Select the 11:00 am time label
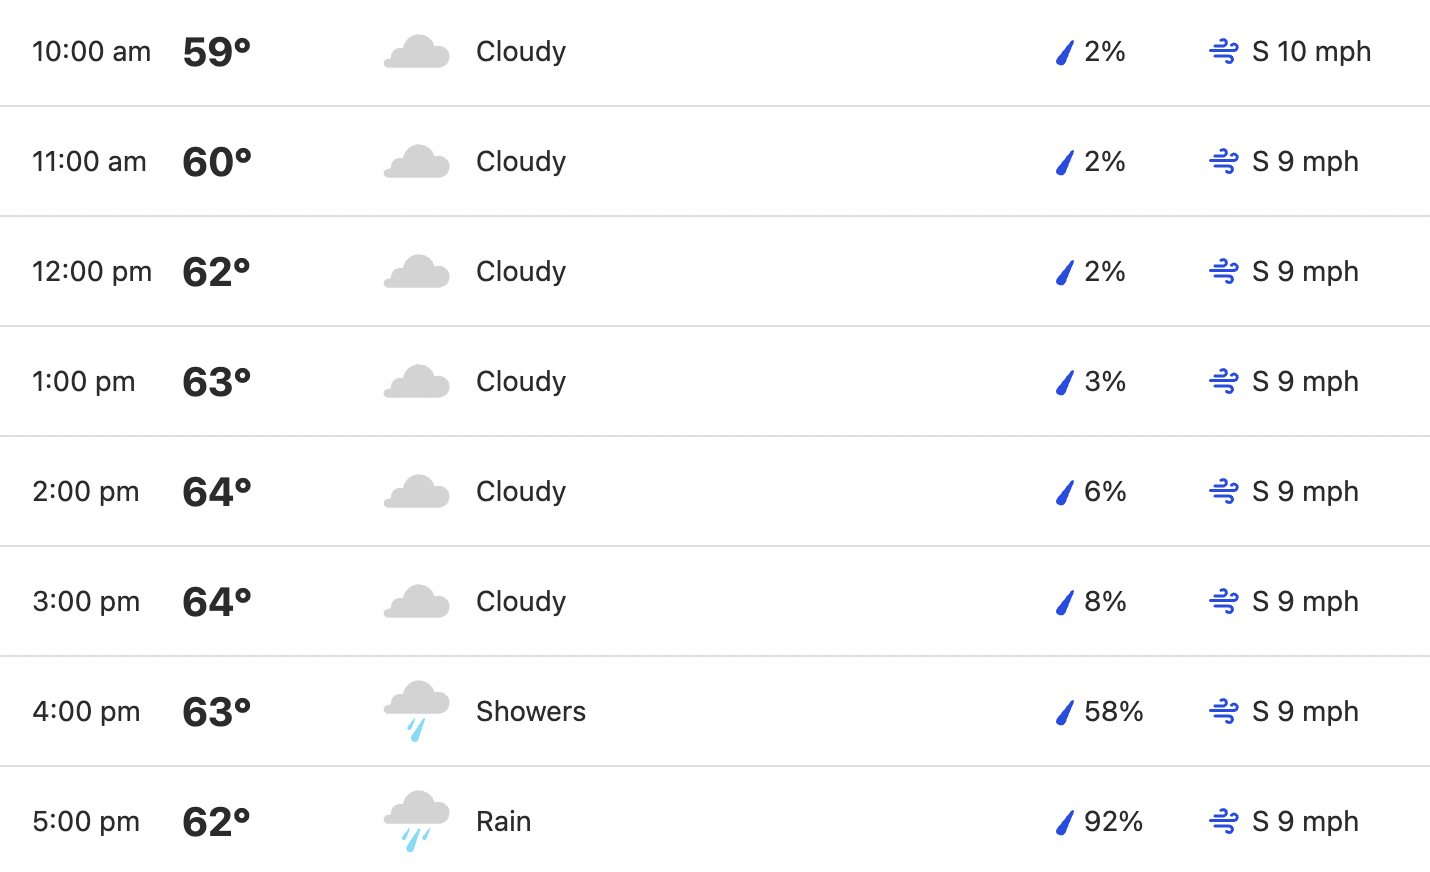 pos(89,161)
